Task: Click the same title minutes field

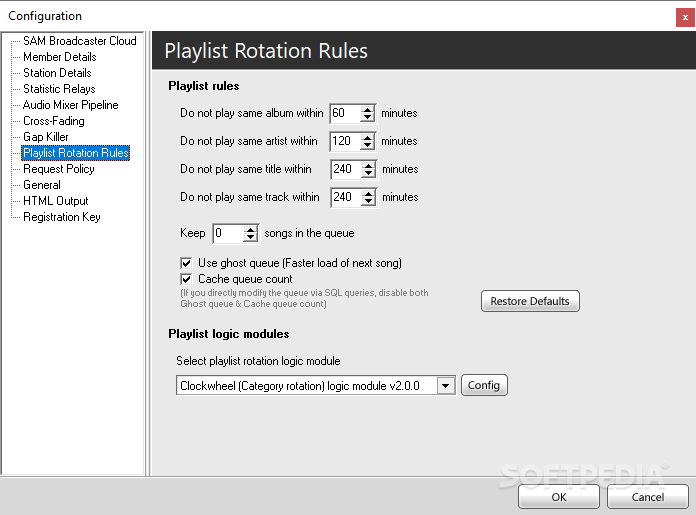Action: point(347,170)
